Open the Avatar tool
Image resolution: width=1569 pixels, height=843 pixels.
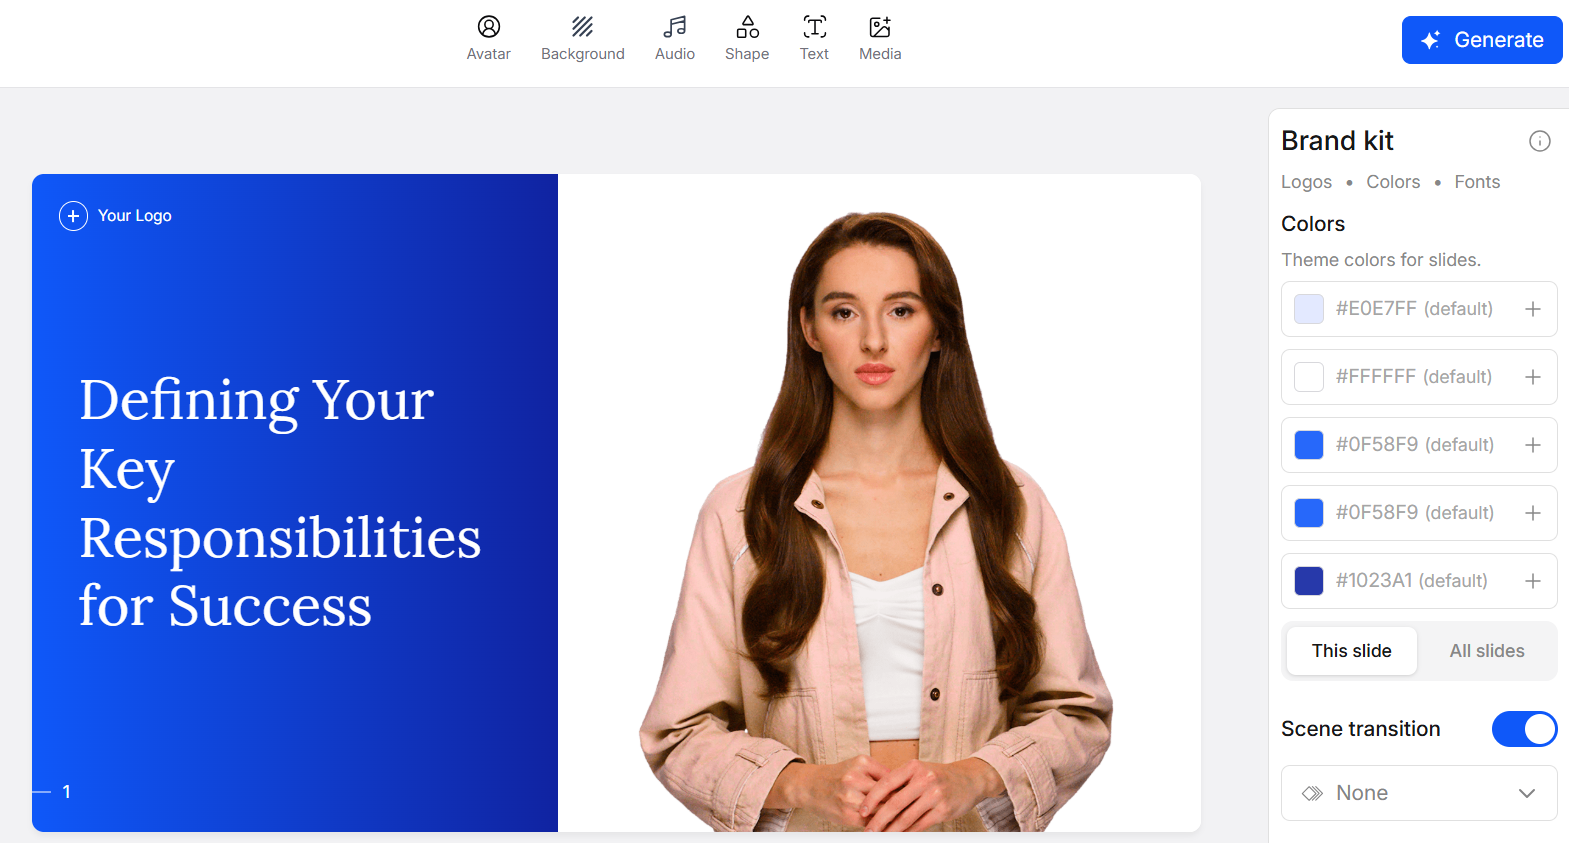(x=488, y=39)
